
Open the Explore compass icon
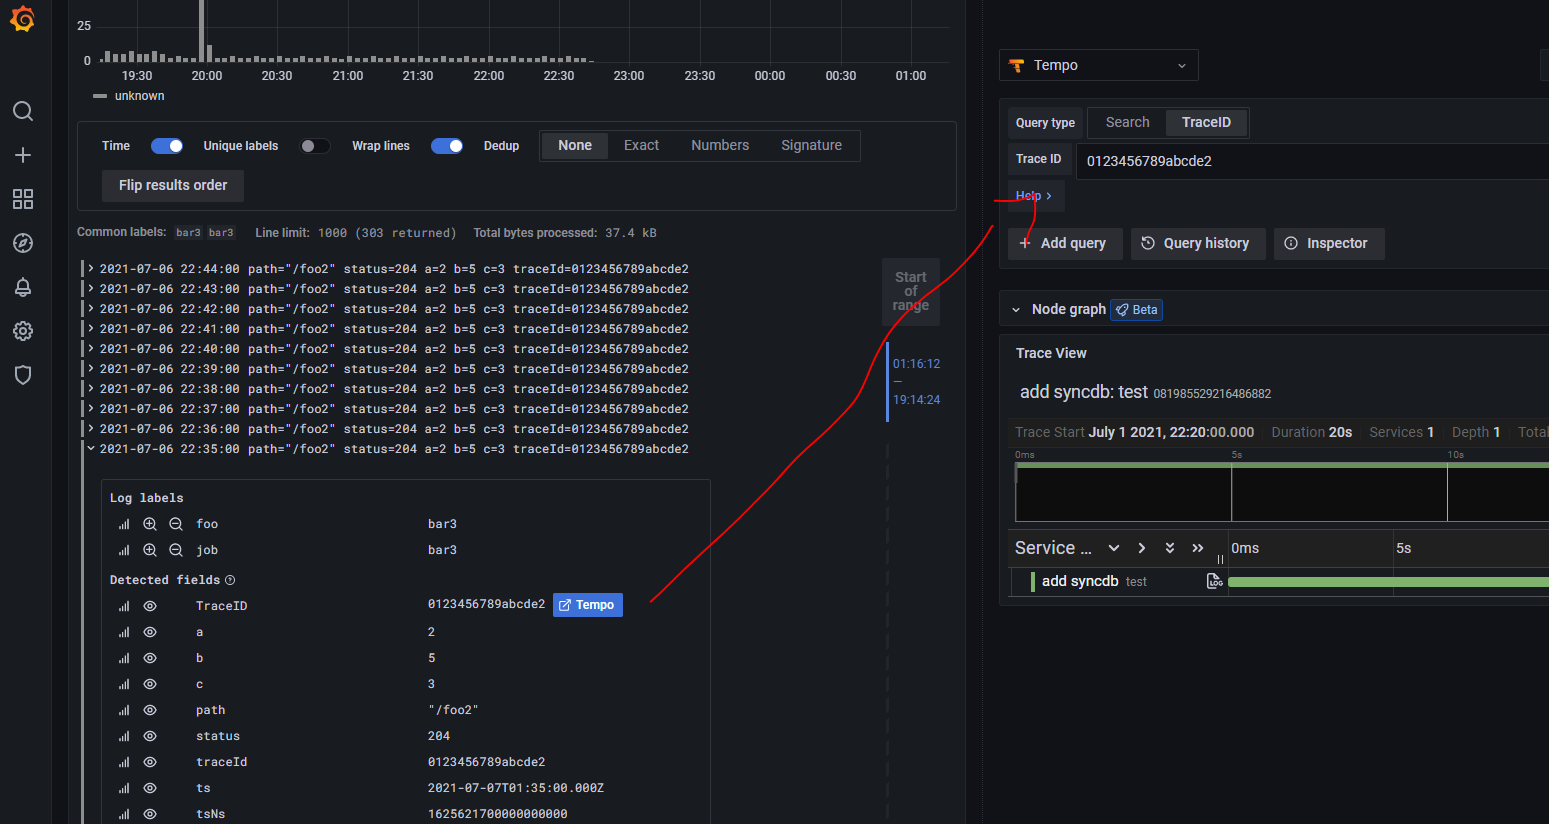[23, 243]
